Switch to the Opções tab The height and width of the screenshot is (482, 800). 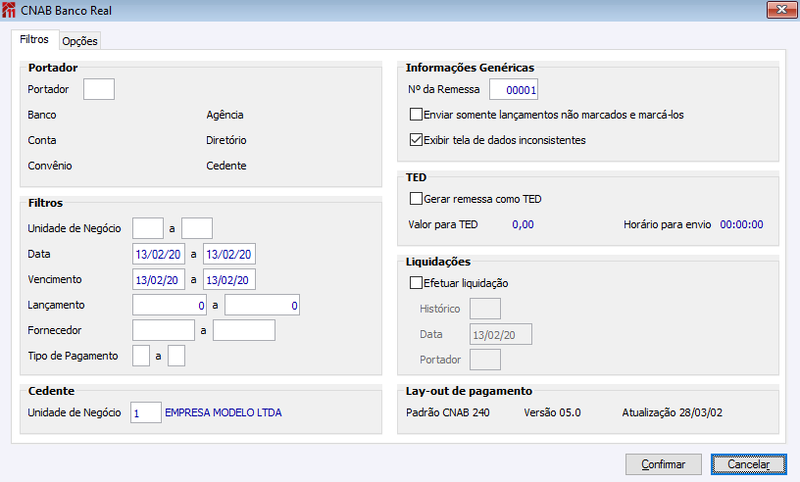click(80, 41)
